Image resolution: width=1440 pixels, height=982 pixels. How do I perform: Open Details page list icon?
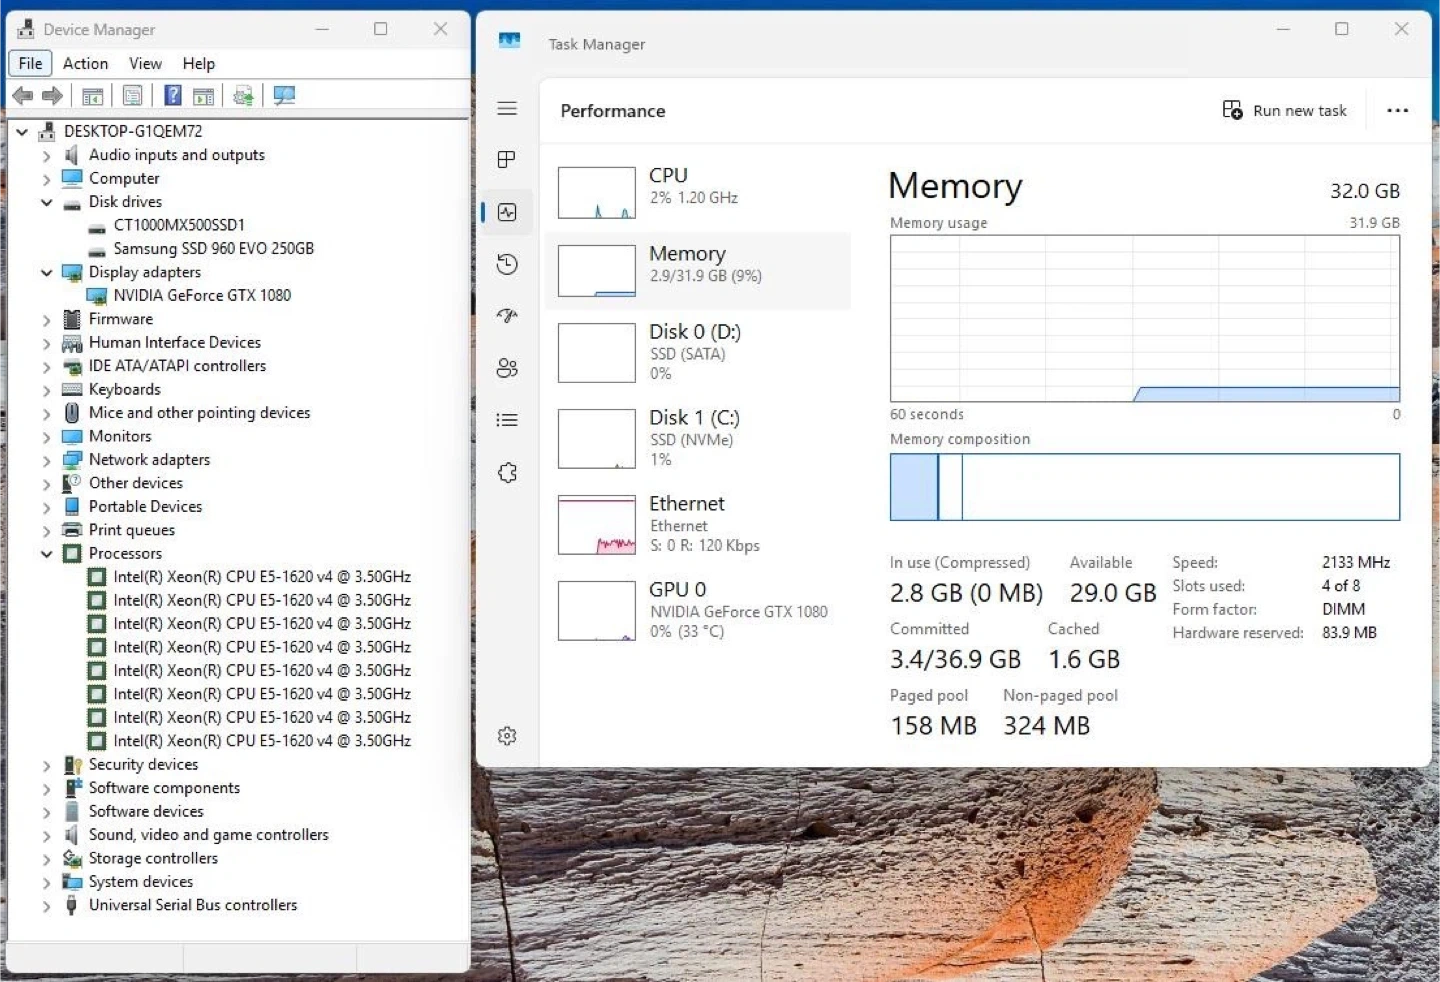click(x=507, y=420)
